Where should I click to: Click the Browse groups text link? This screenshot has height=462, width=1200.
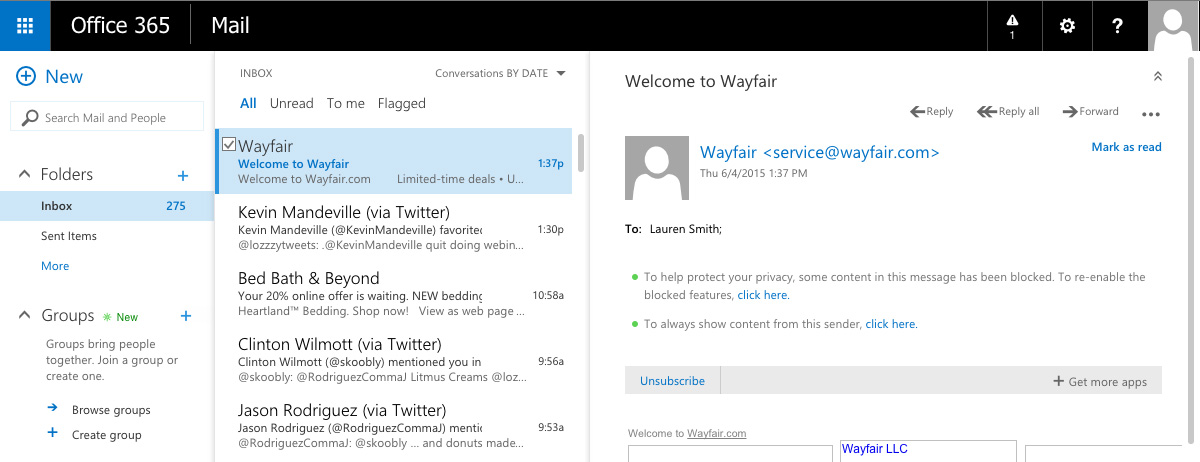tap(111, 410)
